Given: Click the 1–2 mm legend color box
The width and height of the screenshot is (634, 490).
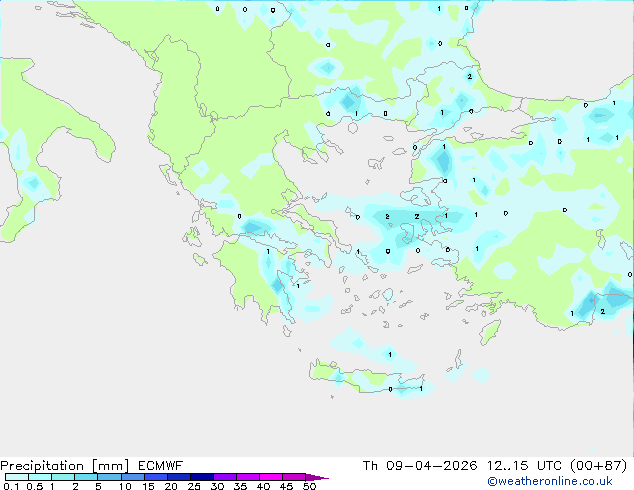Looking at the screenshot, I should [x=63, y=477].
